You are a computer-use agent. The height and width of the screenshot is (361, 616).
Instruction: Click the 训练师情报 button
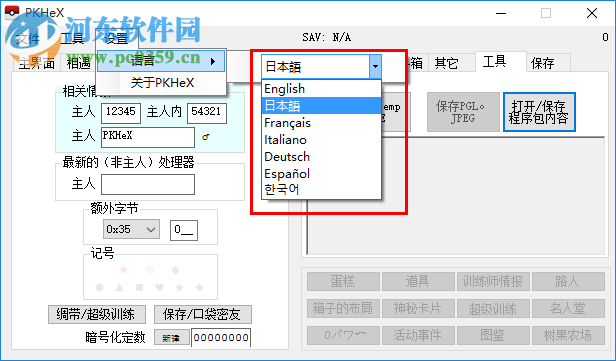point(493,281)
